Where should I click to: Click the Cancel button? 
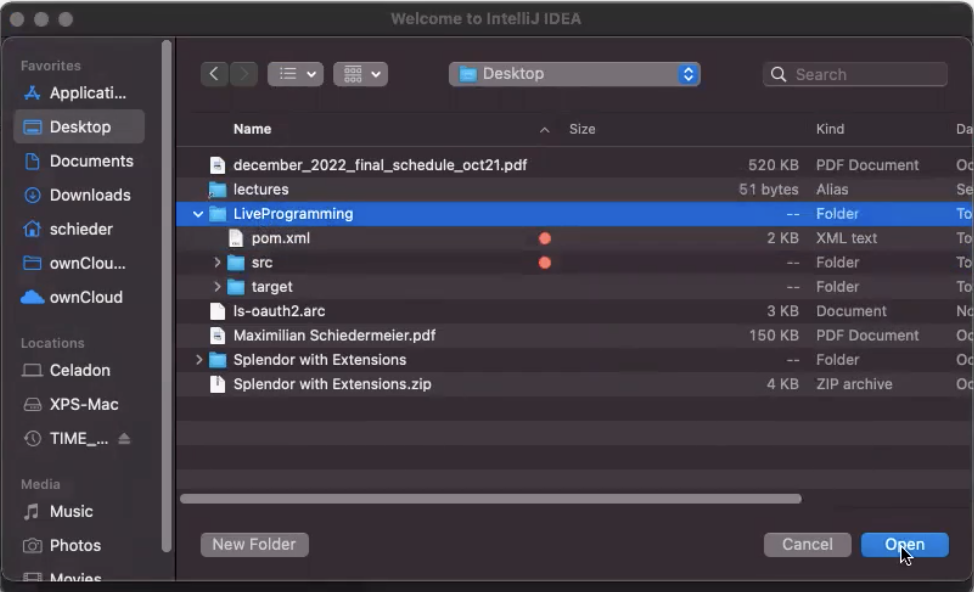[x=807, y=544]
